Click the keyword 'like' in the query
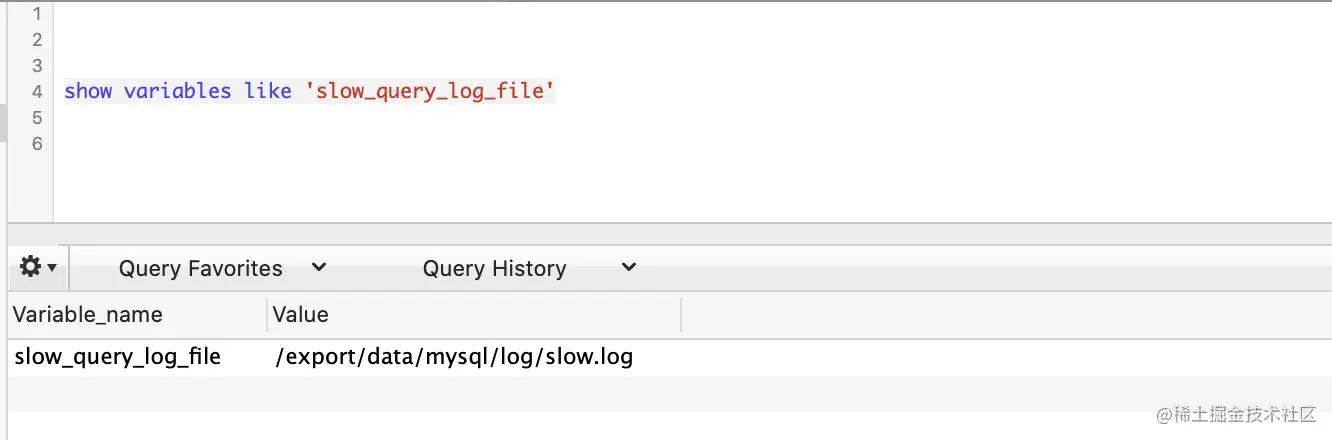Viewport: 1332px width, 440px height. point(268,91)
